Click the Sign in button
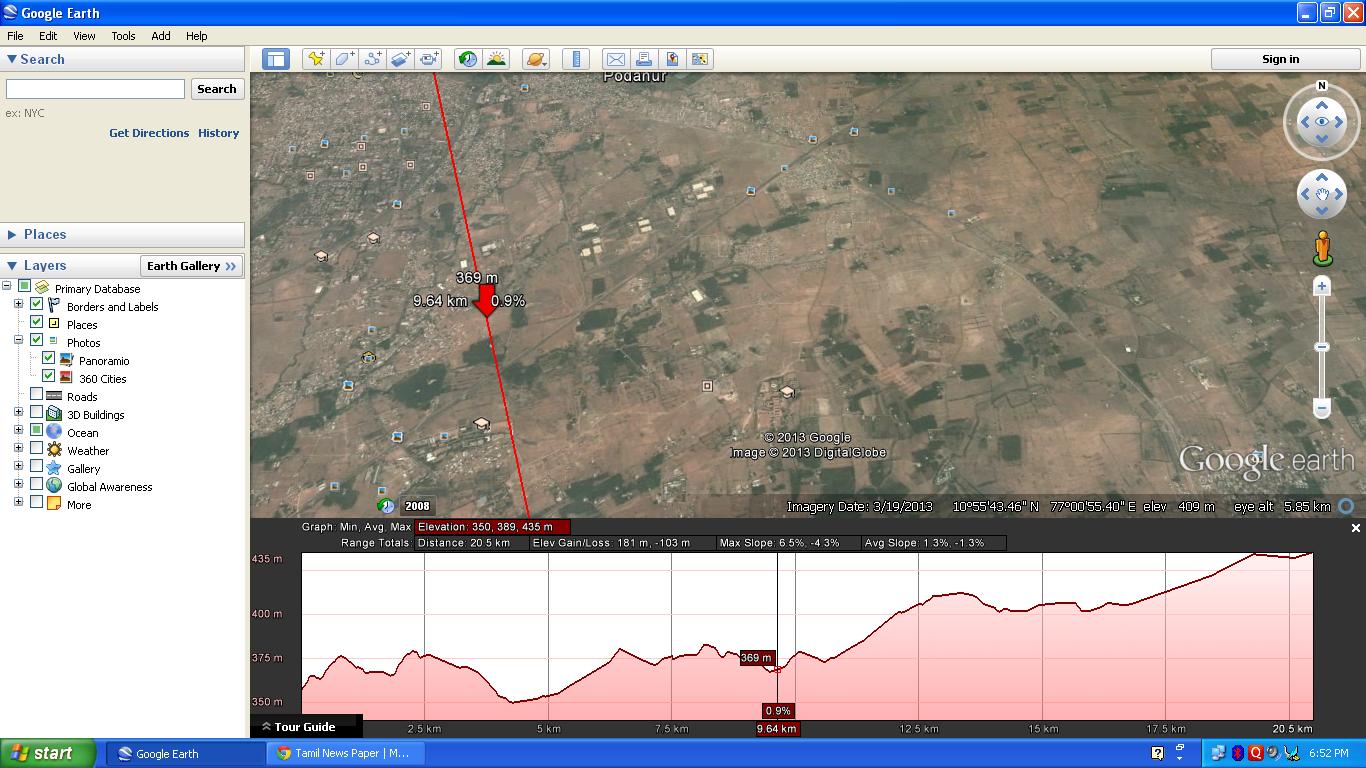The image size is (1366, 768). pos(1280,59)
